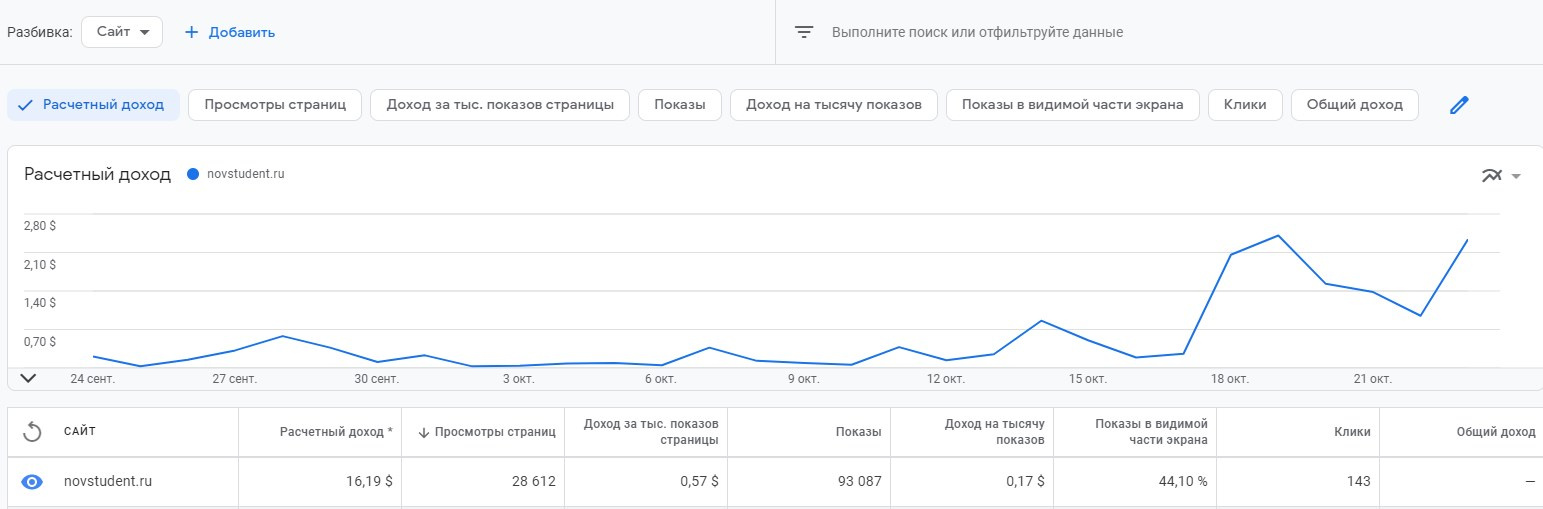Image resolution: width=1543 pixels, height=509 pixels.
Task: Click the filter icon beside search field
Action: tap(804, 32)
